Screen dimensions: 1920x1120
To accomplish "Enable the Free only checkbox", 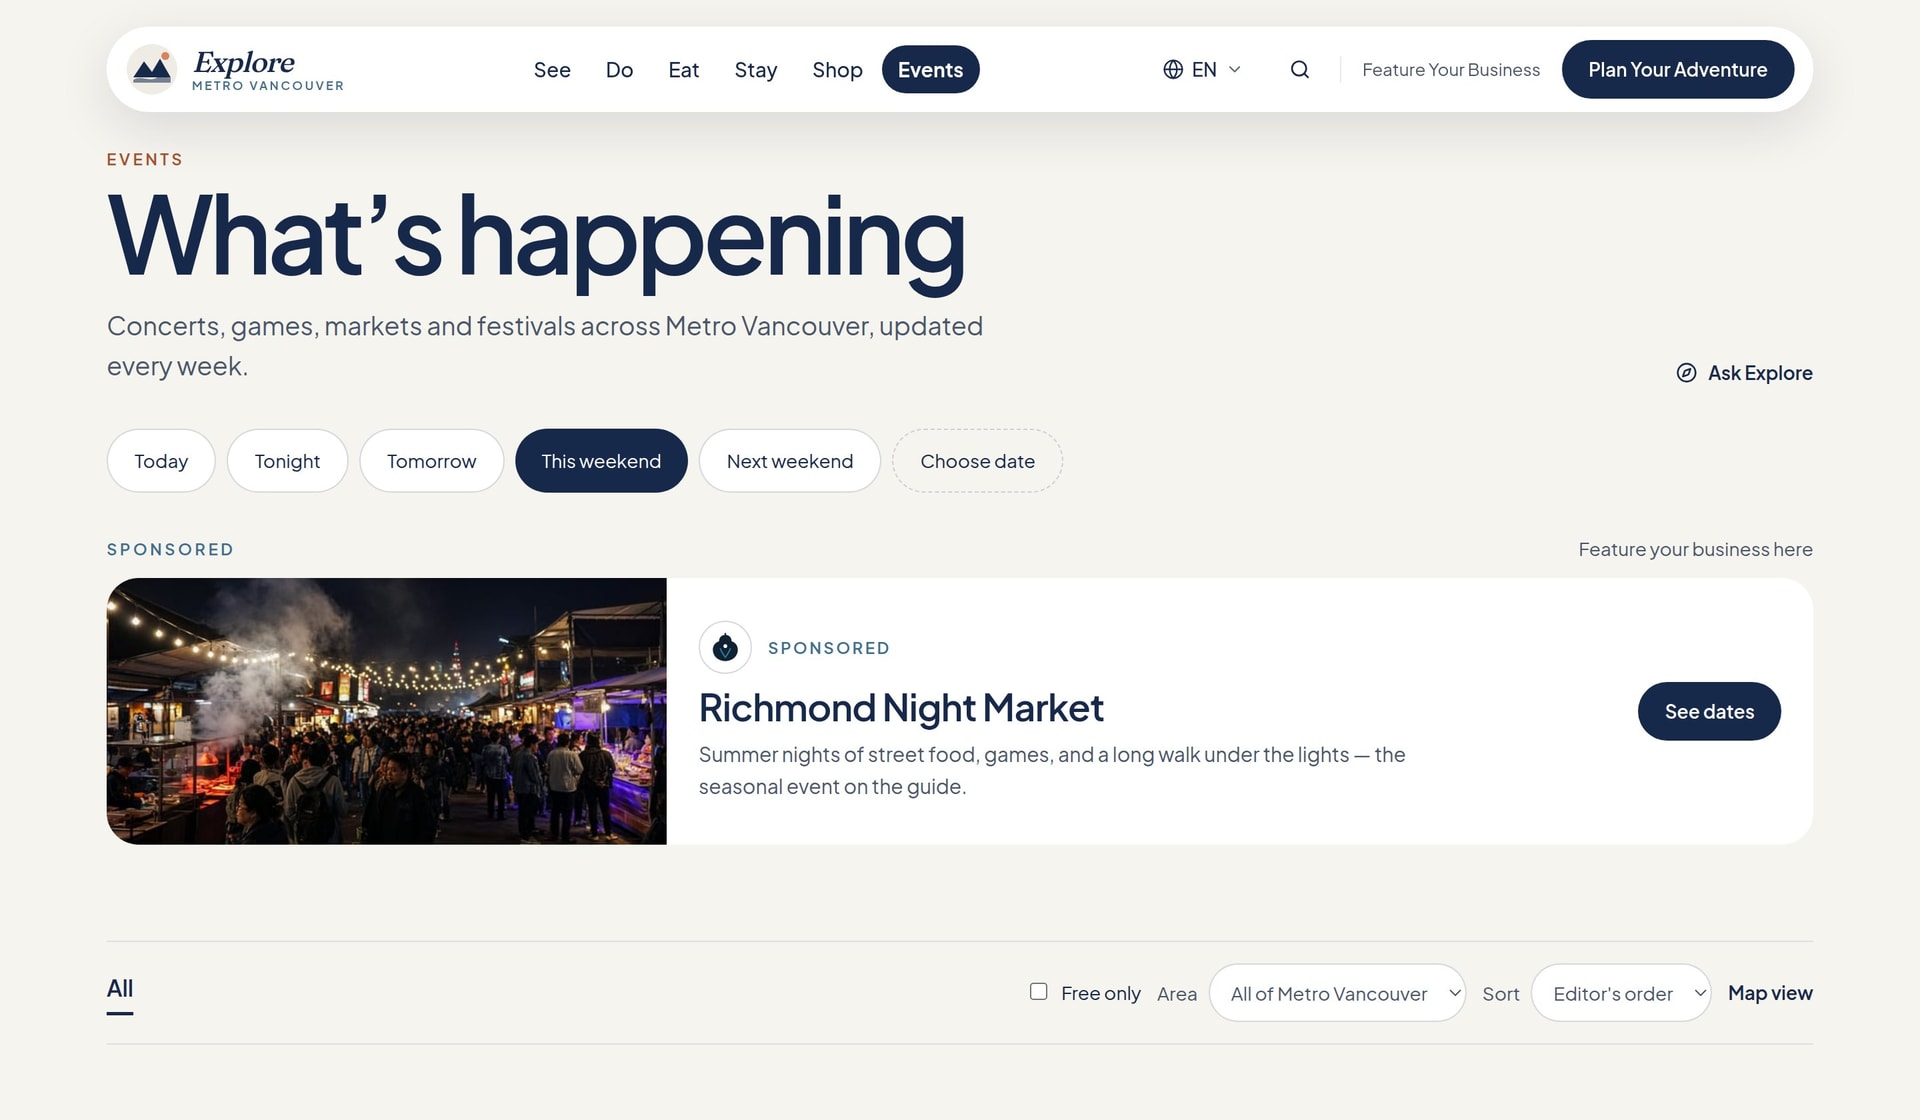I will [x=1039, y=991].
